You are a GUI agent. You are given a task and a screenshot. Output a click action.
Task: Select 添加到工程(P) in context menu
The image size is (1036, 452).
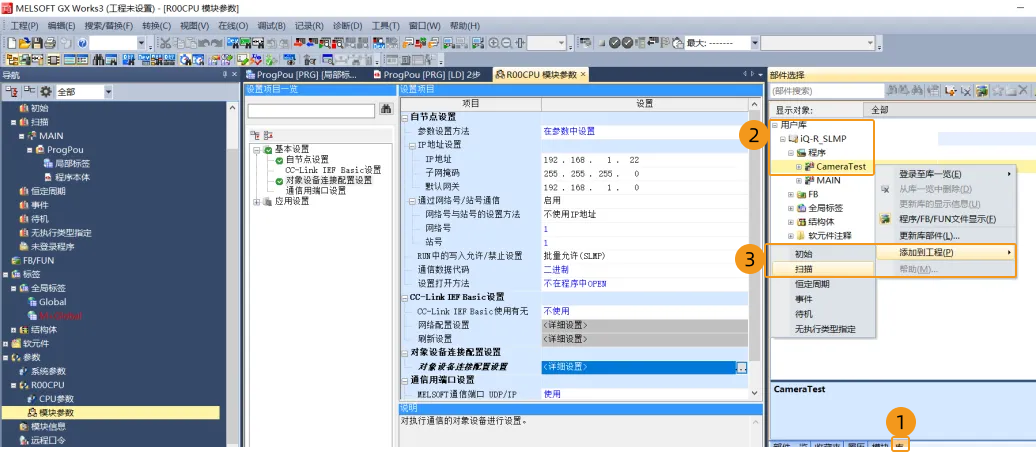click(x=945, y=252)
